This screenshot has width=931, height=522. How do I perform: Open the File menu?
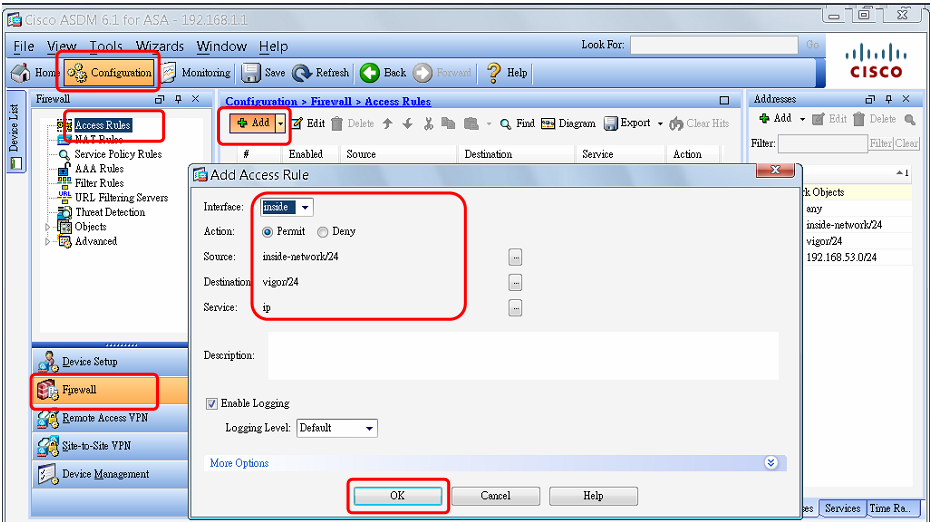click(x=24, y=46)
